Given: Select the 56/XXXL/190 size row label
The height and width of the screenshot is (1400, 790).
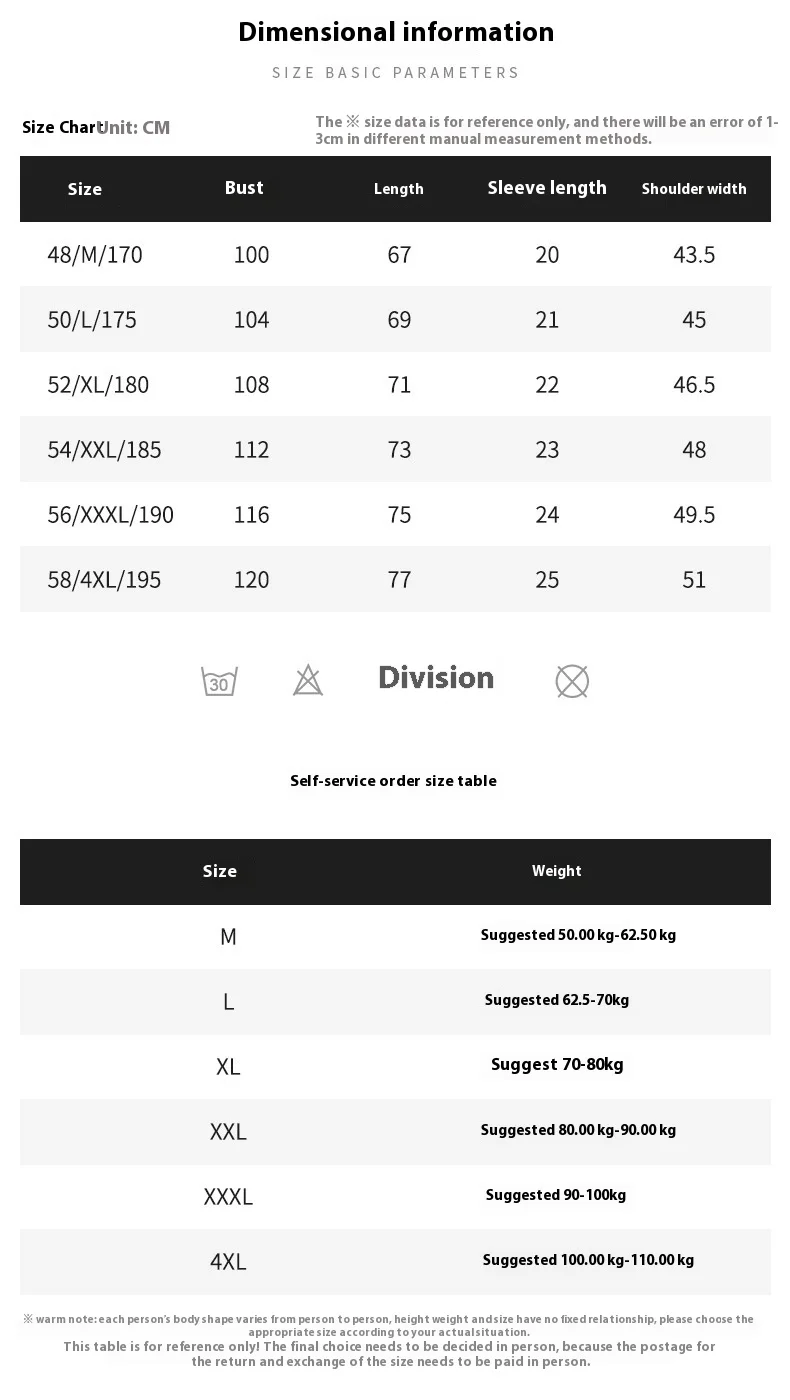Looking at the screenshot, I should 110,515.
